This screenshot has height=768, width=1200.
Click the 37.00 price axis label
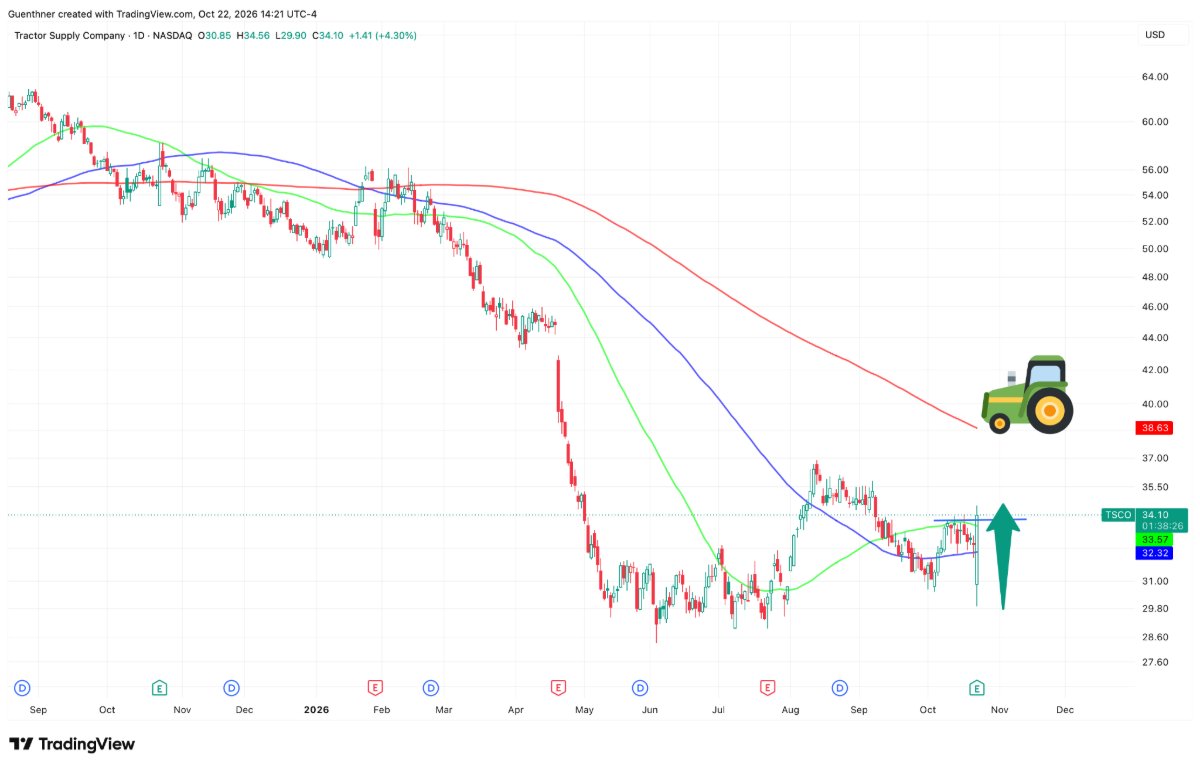pyautogui.click(x=1156, y=458)
